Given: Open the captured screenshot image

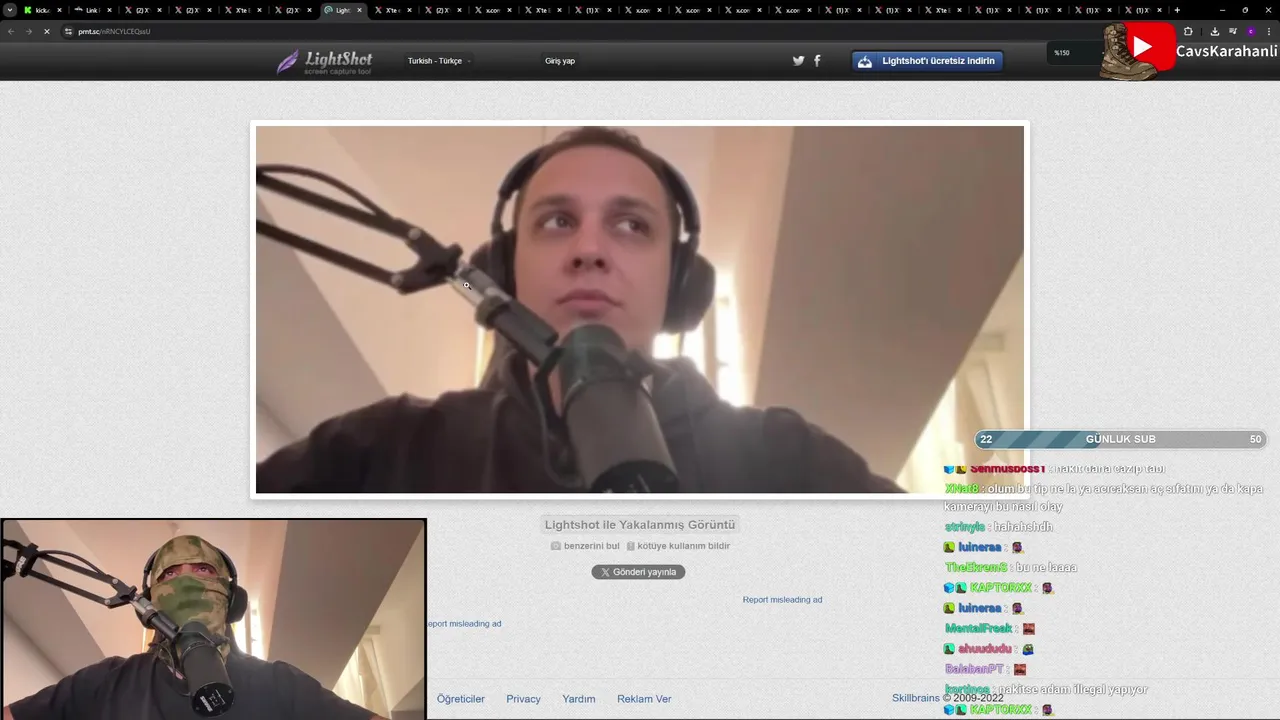Looking at the screenshot, I should click(x=640, y=309).
